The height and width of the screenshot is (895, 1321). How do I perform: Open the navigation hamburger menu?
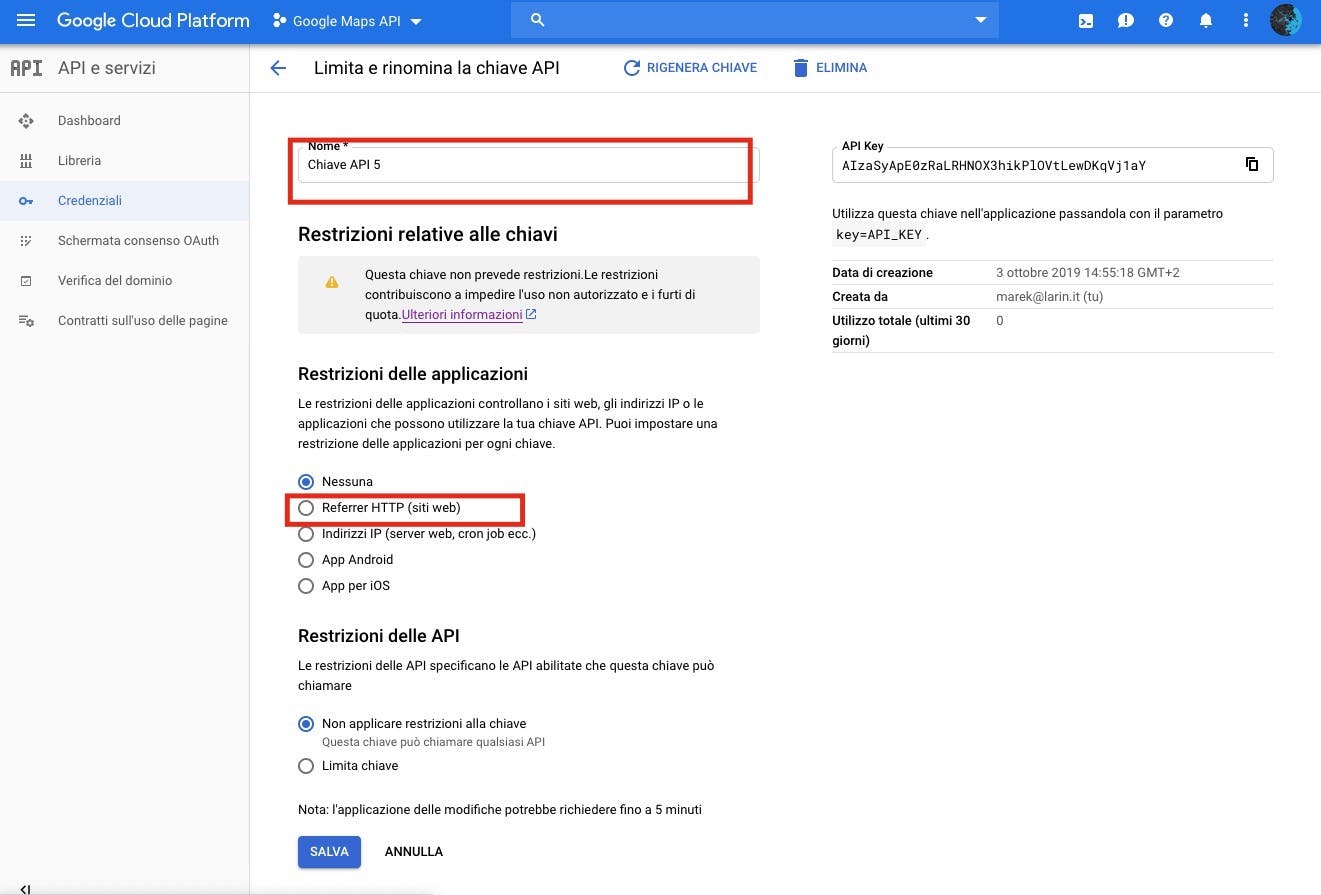coord(26,20)
